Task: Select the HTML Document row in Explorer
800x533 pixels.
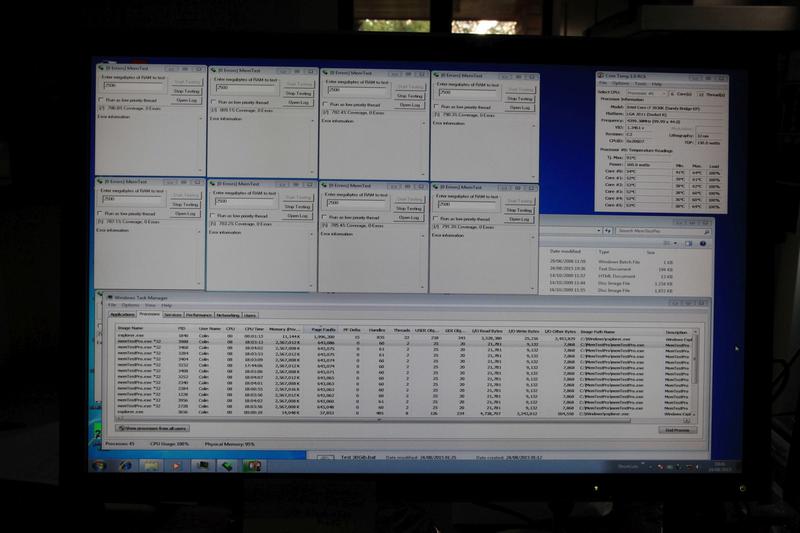Action: 612,276
